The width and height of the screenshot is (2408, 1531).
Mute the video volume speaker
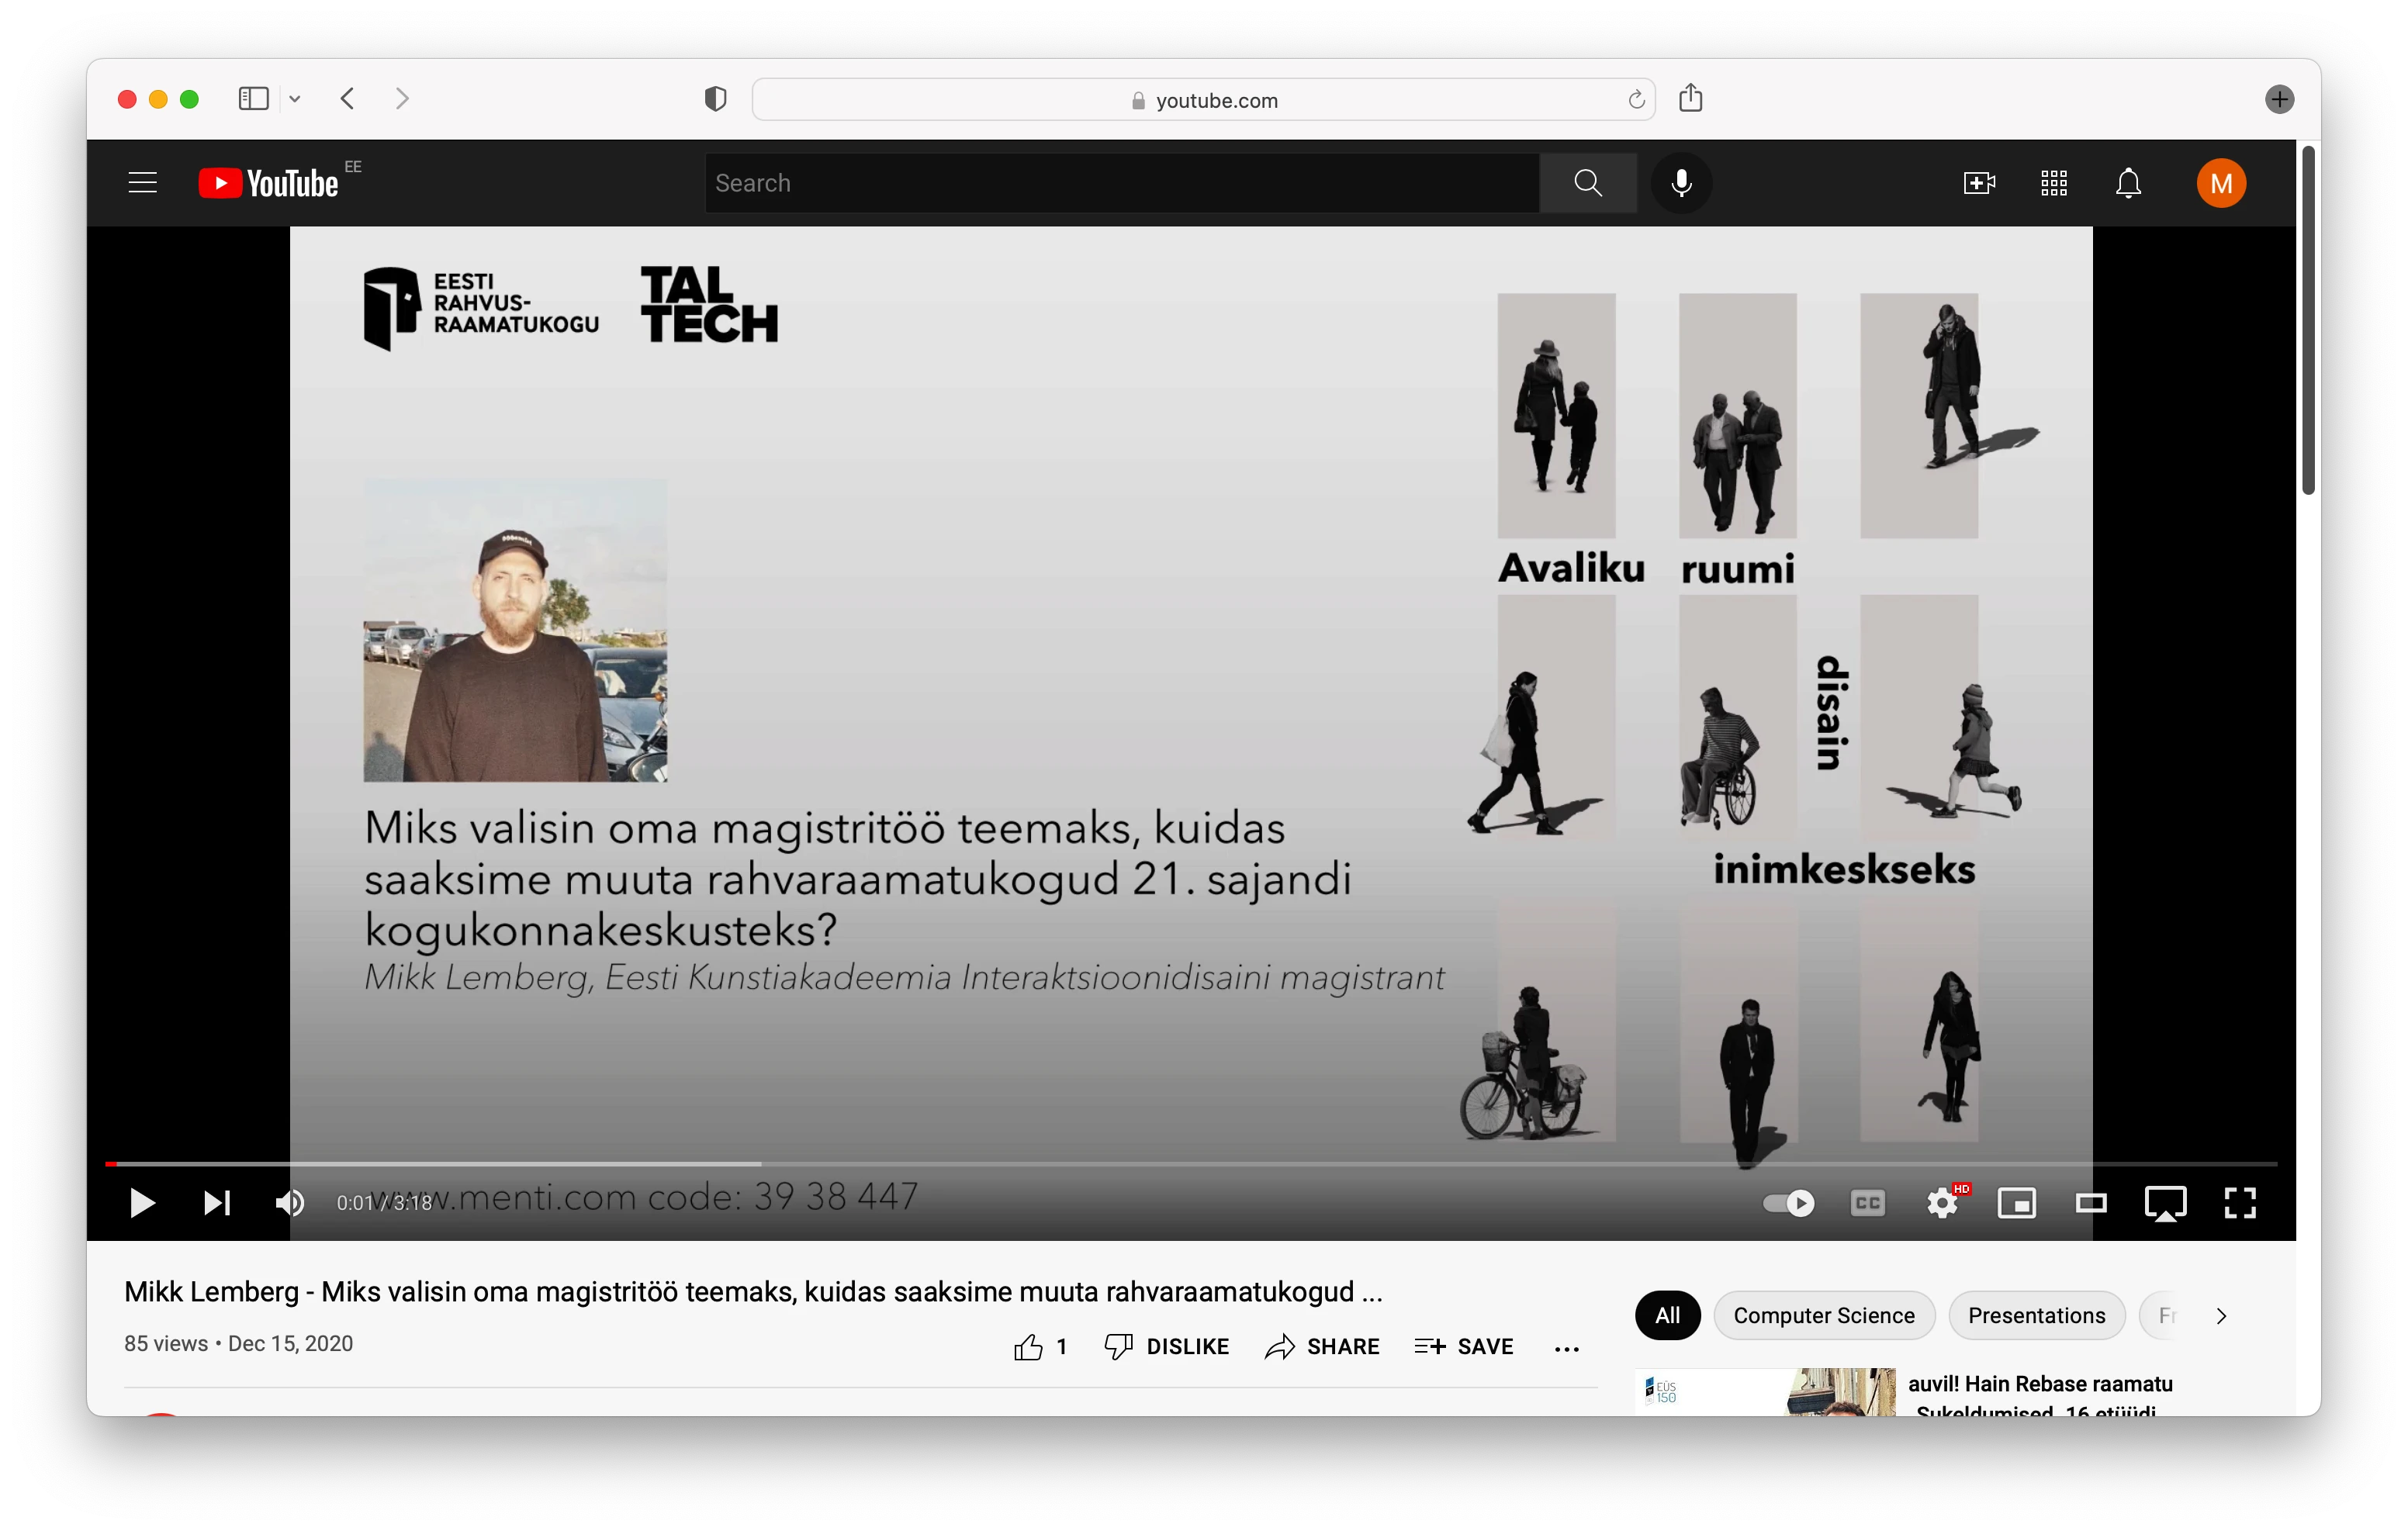point(289,1202)
